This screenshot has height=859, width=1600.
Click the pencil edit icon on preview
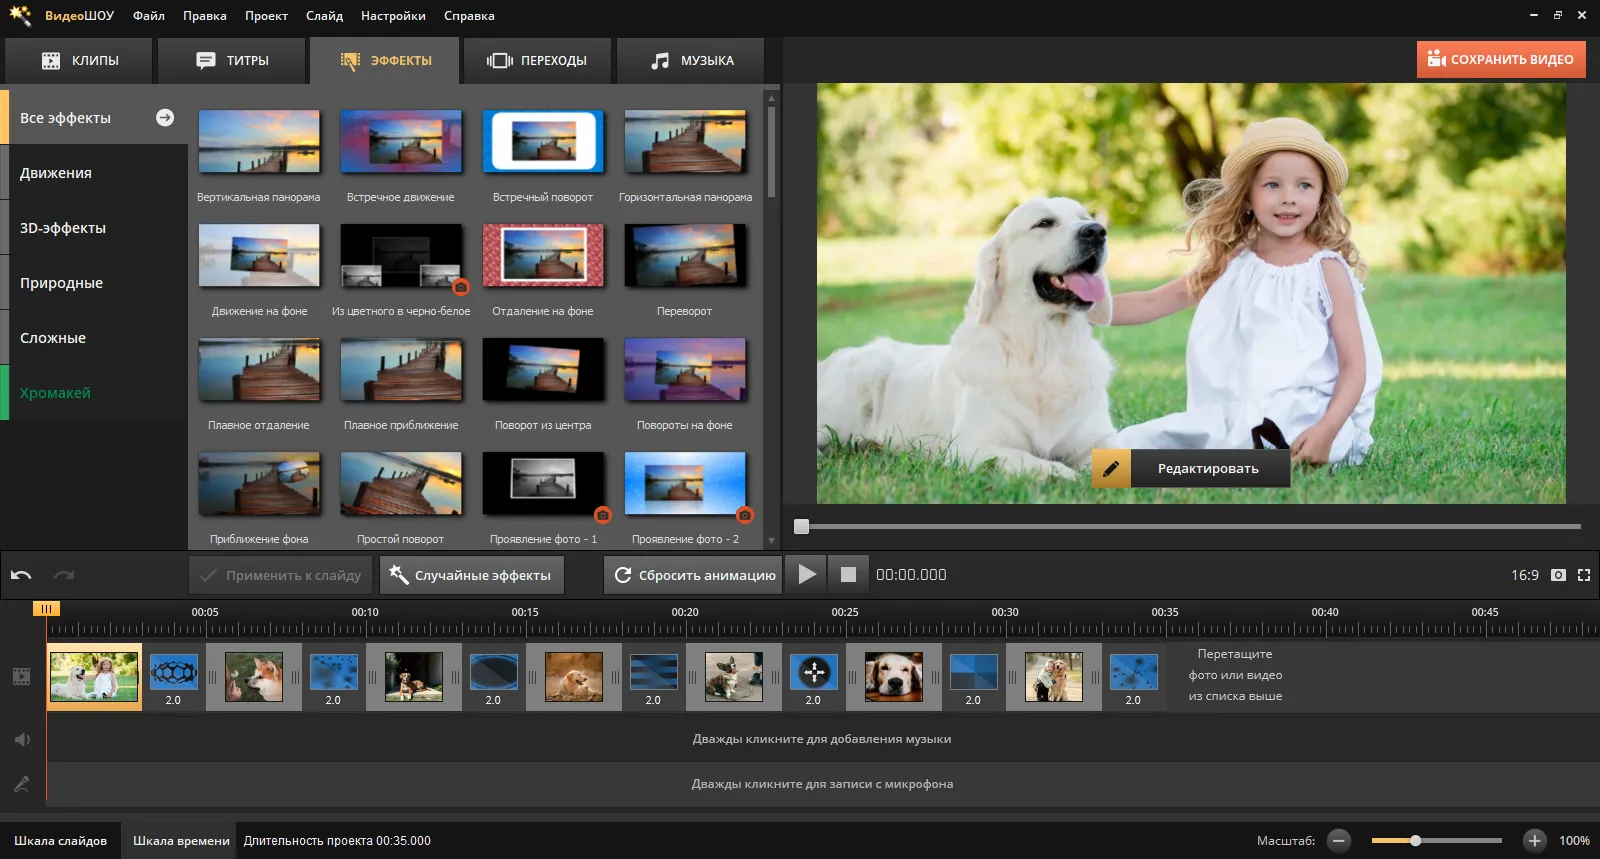1111,468
